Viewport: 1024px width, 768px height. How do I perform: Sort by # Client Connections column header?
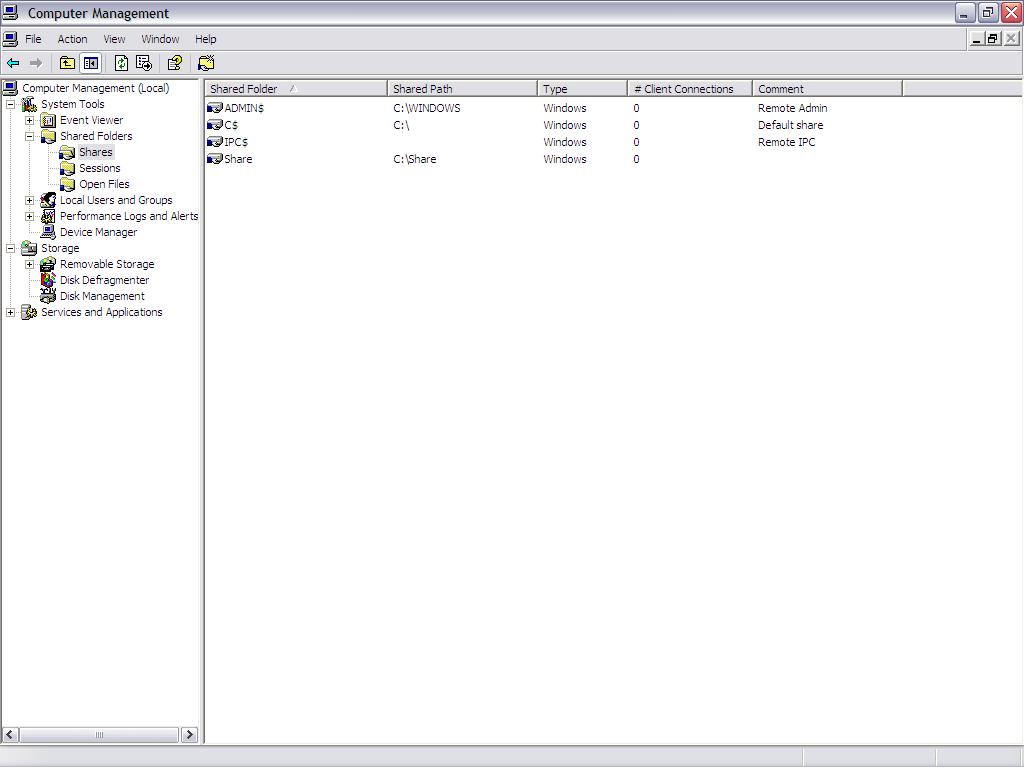pyautogui.click(x=690, y=89)
